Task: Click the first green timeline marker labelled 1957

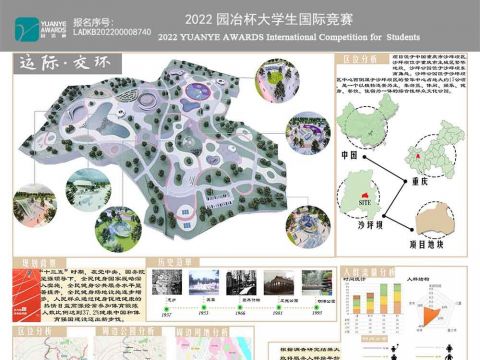Action: 166,308
